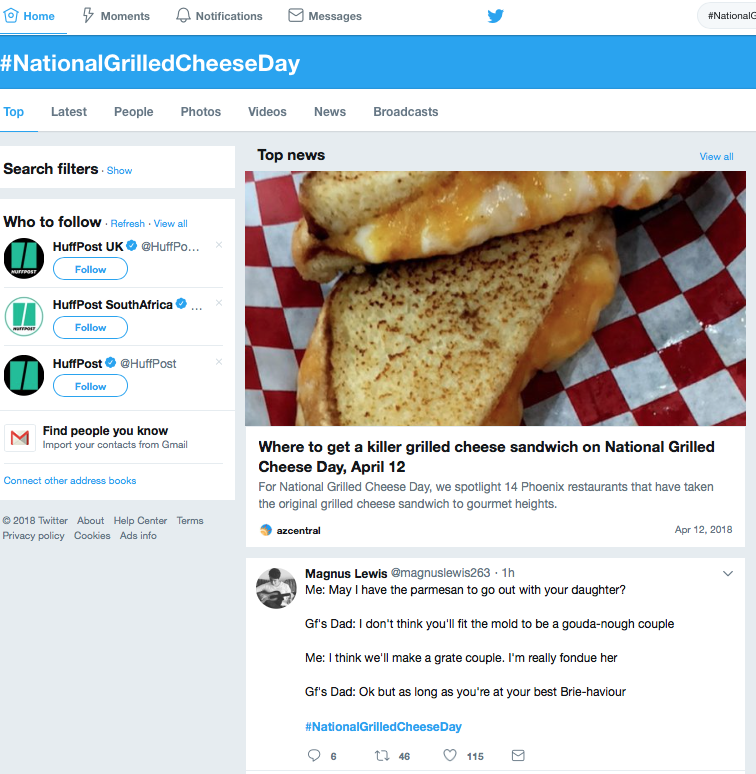Reply to Magnus Lewis tweet

[x=314, y=755]
